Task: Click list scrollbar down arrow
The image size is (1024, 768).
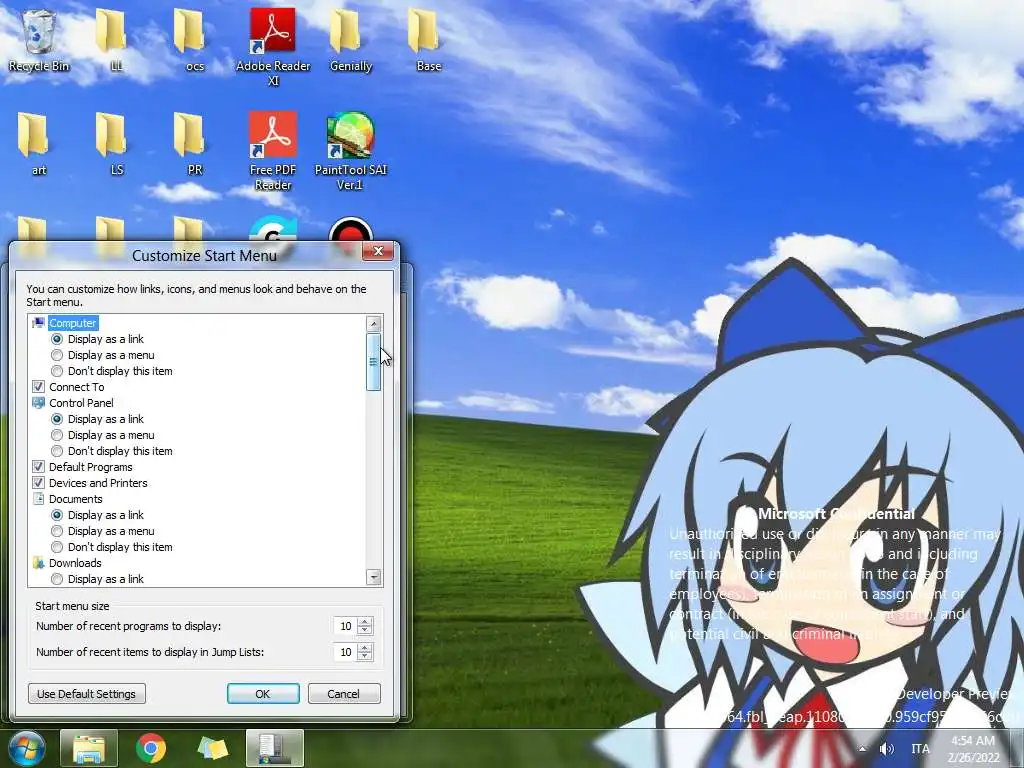Action: 374,577
